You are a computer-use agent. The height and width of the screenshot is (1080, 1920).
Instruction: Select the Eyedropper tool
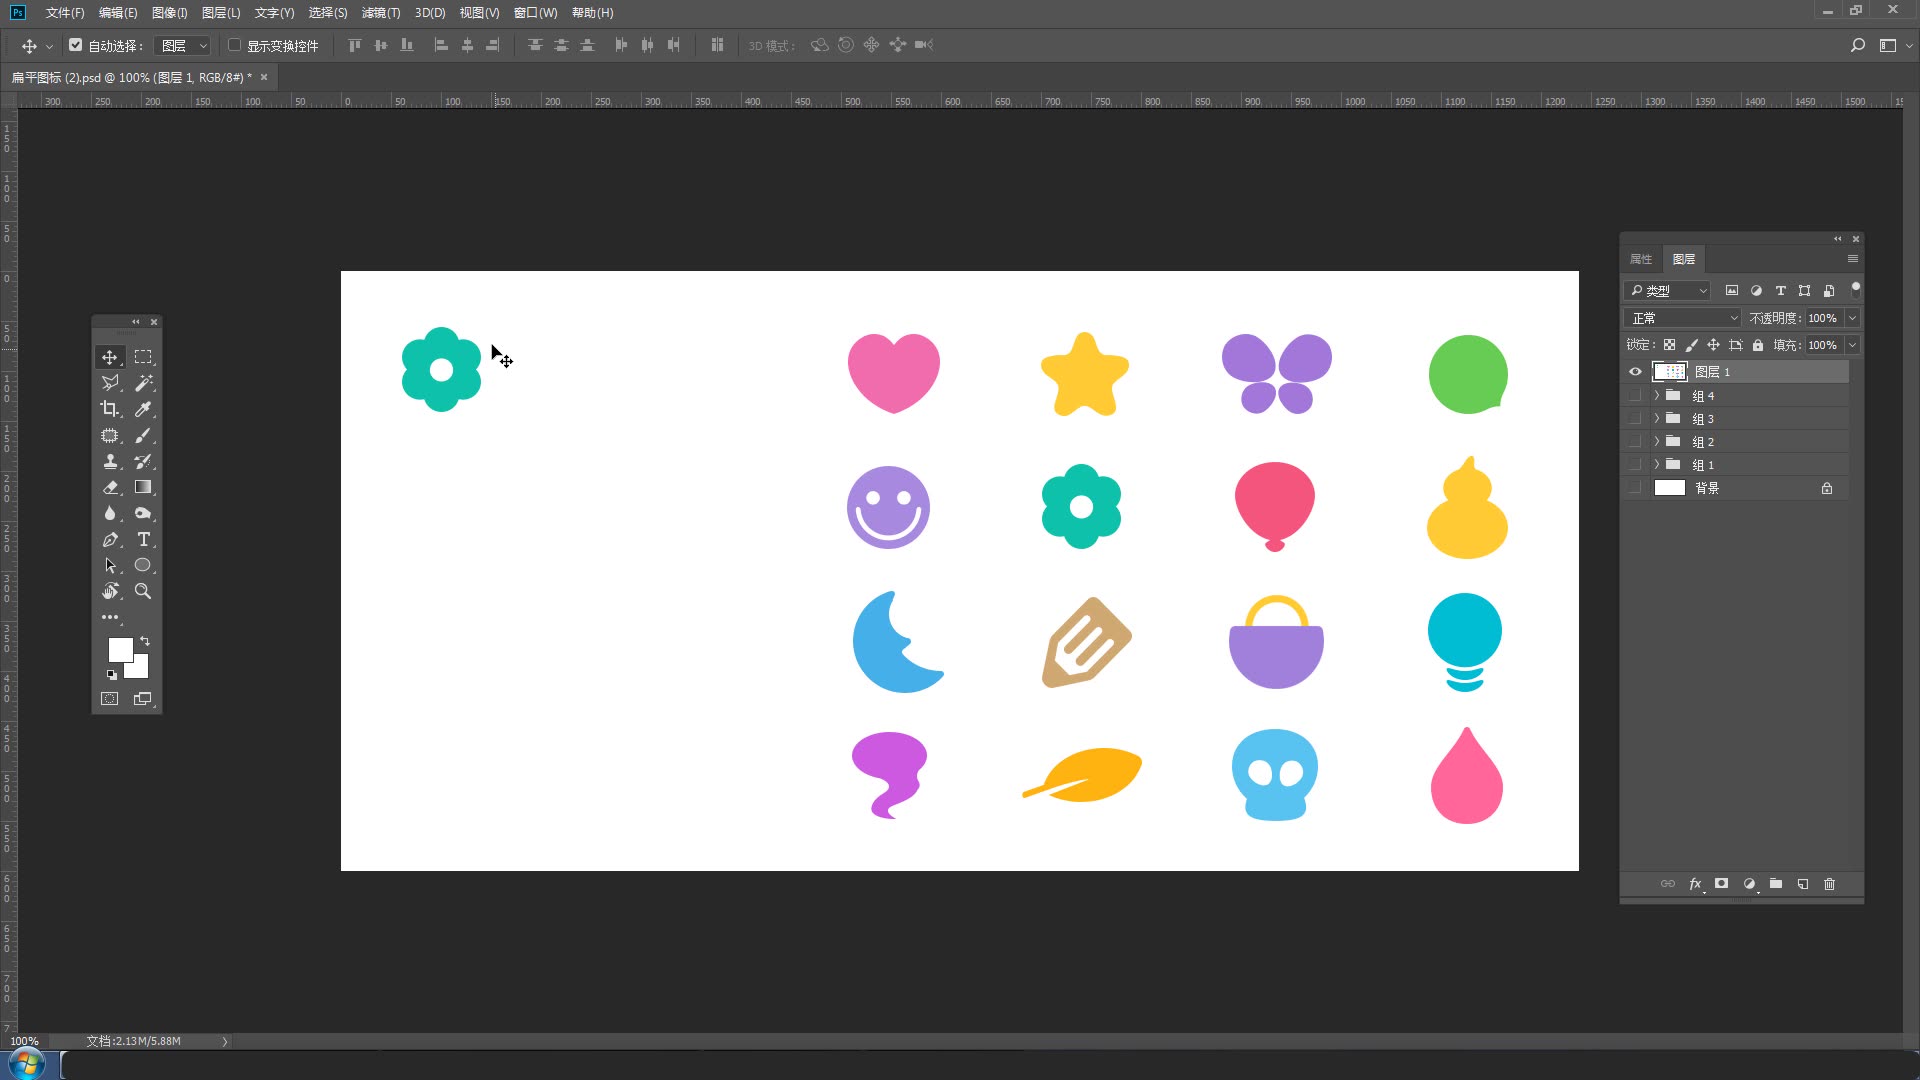[143, 409]
